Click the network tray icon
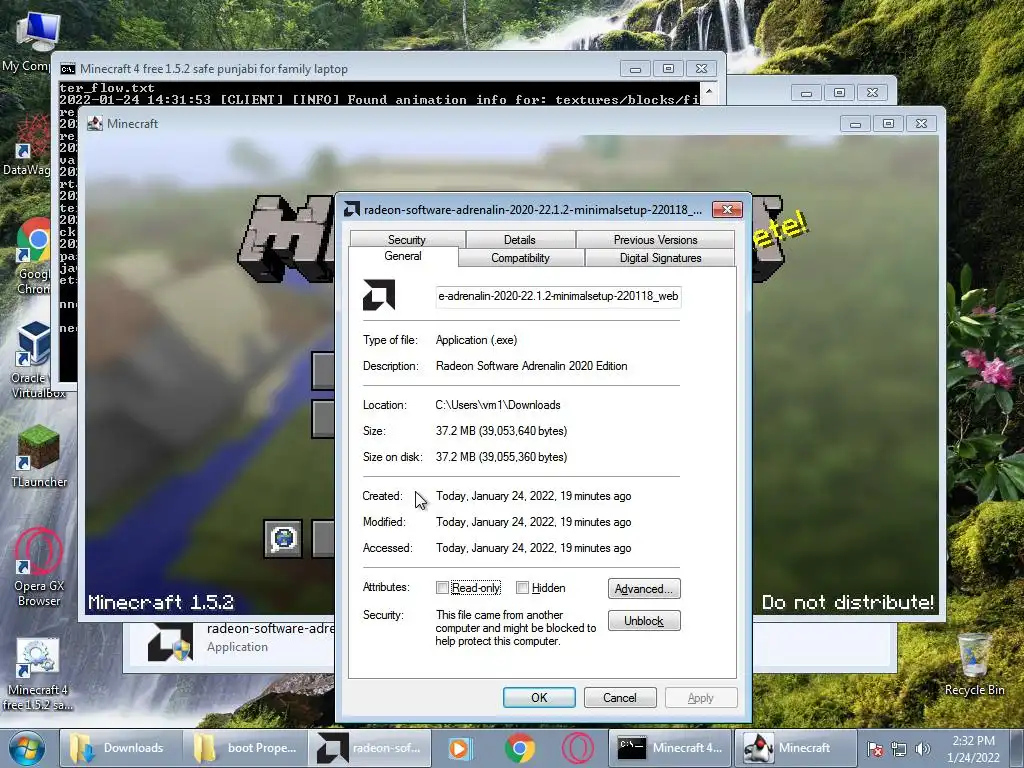The width and height of the screenshot is (1024, 768). [899, 749]
